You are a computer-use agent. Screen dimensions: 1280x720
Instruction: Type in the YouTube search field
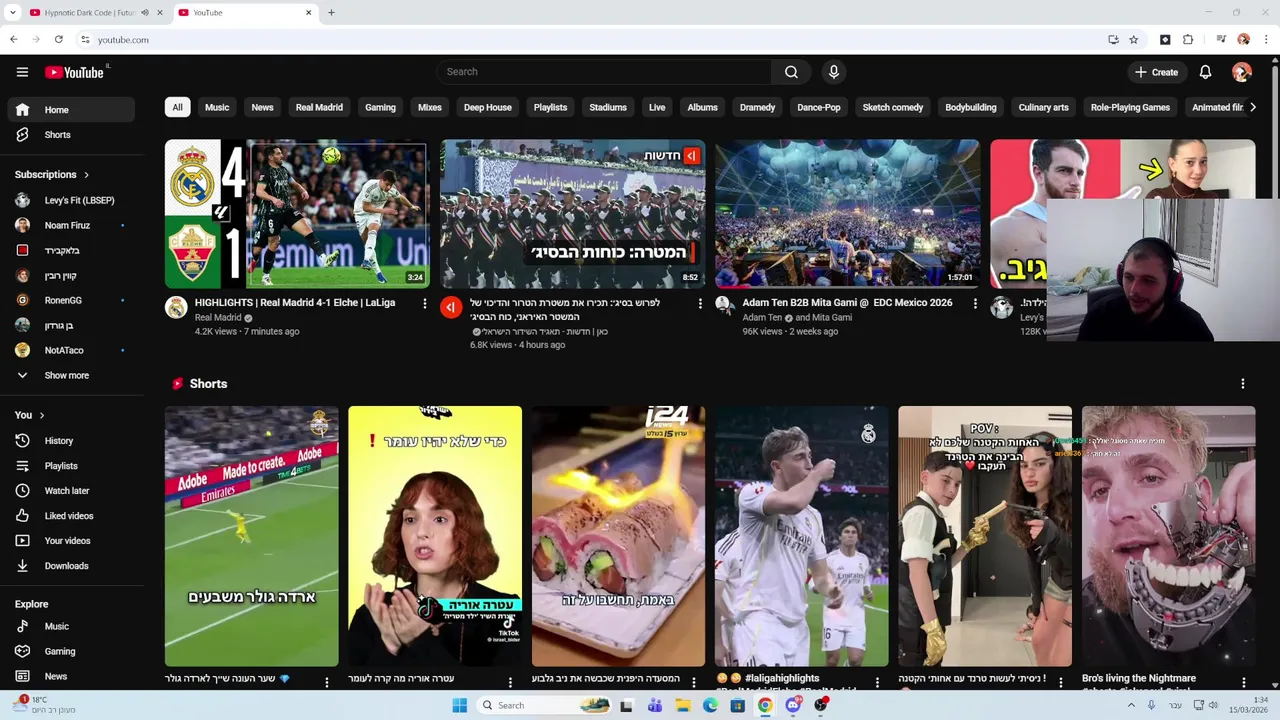tap(604, 72)
